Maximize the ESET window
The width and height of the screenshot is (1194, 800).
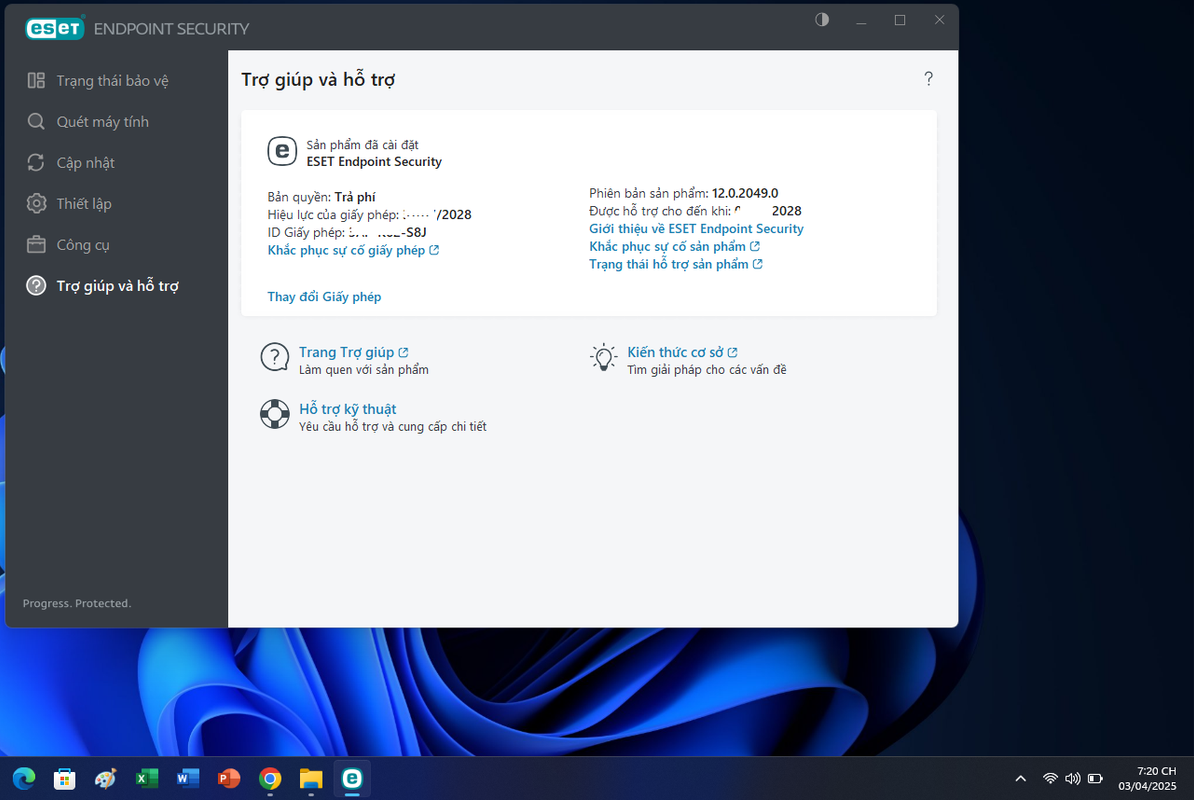click(900, 21)
